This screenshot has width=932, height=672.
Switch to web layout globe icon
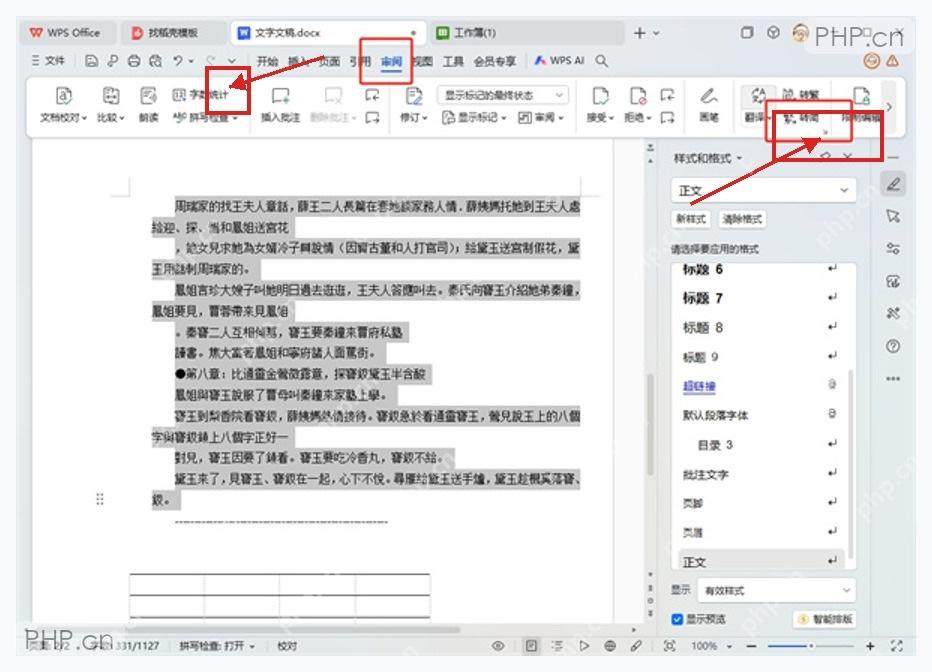pyautogui.click(x=609, y=646)
